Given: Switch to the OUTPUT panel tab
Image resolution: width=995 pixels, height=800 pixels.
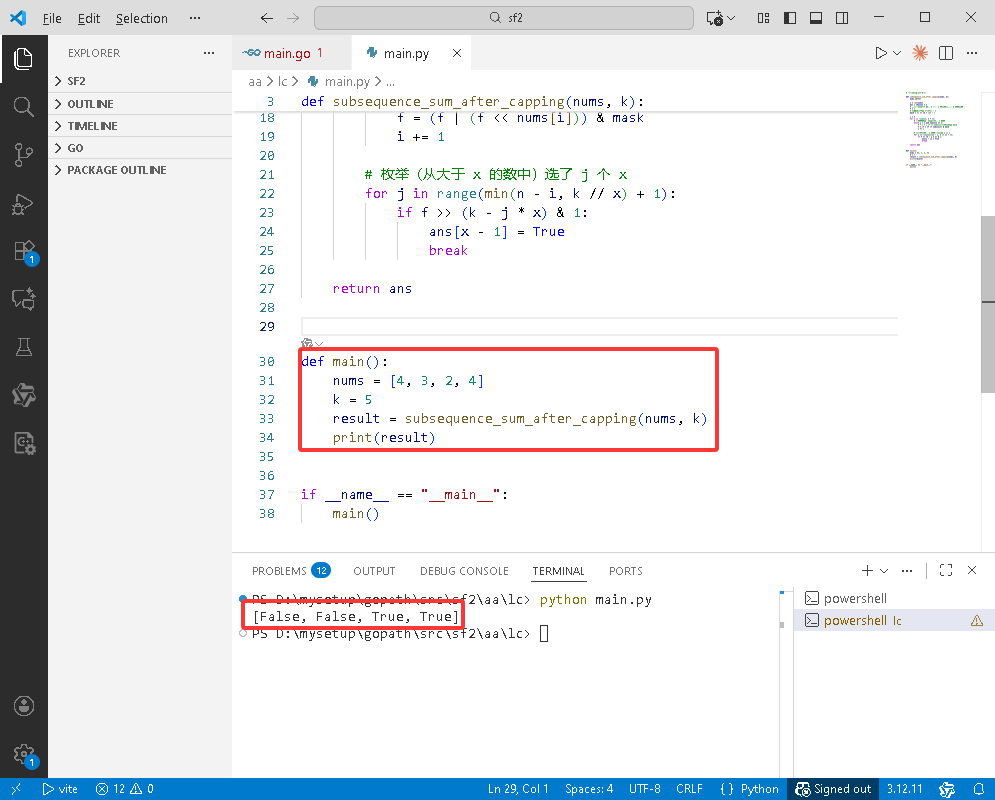Looking at the screenshot, I should 374,570.
